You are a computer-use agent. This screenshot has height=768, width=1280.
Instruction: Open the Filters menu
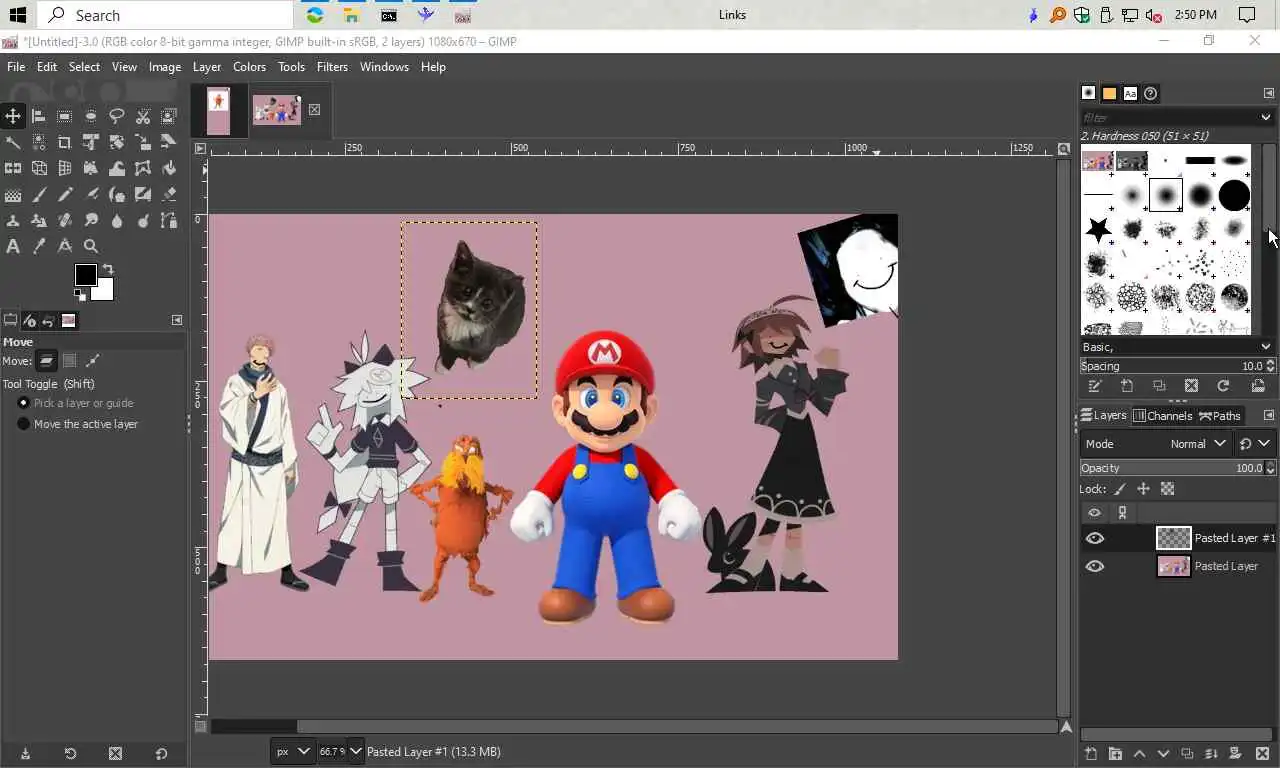[332, 67]
